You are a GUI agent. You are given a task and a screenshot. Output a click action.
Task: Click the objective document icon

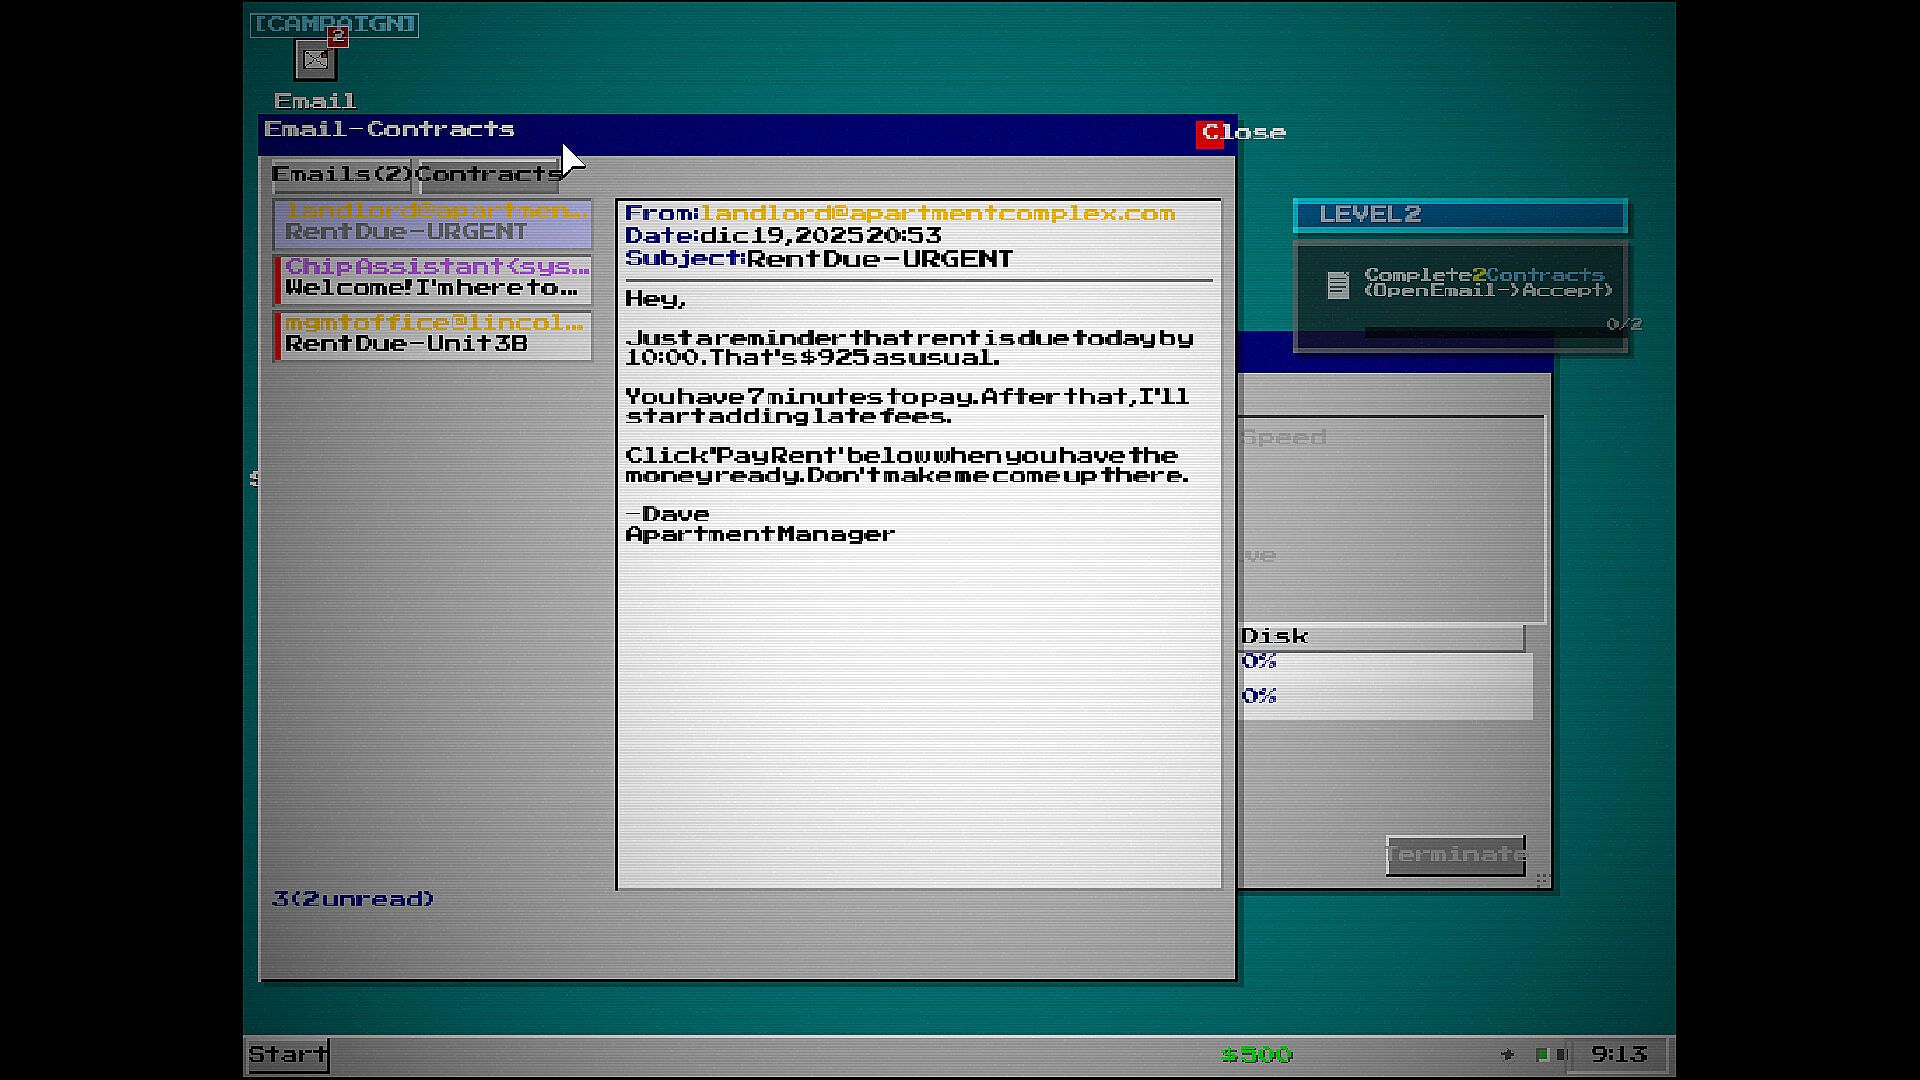point(1337,285)
